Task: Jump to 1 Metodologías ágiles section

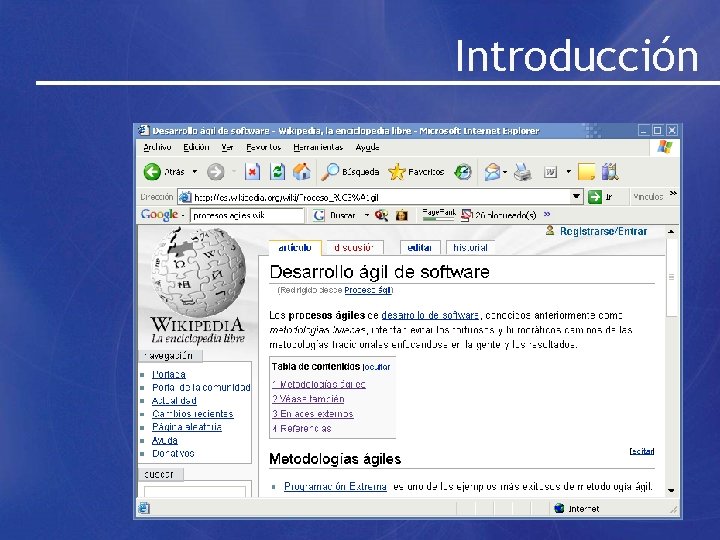Action: point(319,384)
